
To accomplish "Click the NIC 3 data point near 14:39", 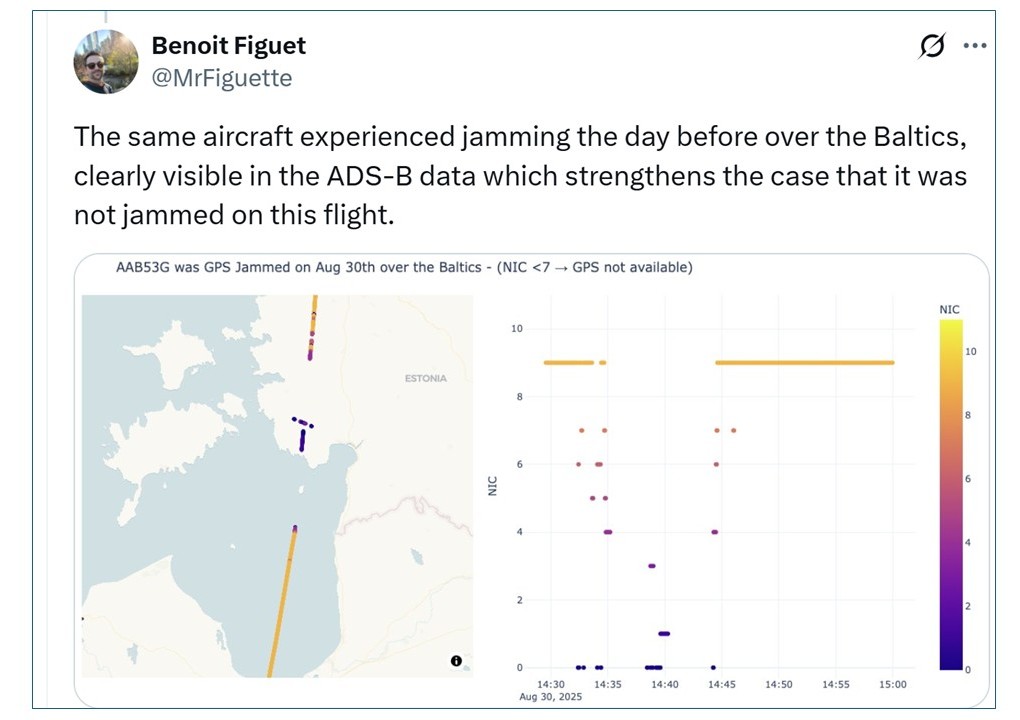I will coord(651,566).
